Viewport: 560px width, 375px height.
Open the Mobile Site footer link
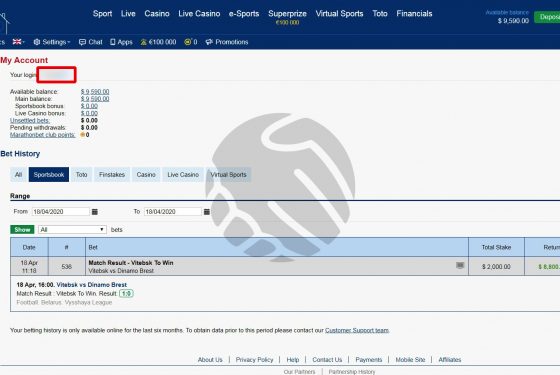click(410, 360)
